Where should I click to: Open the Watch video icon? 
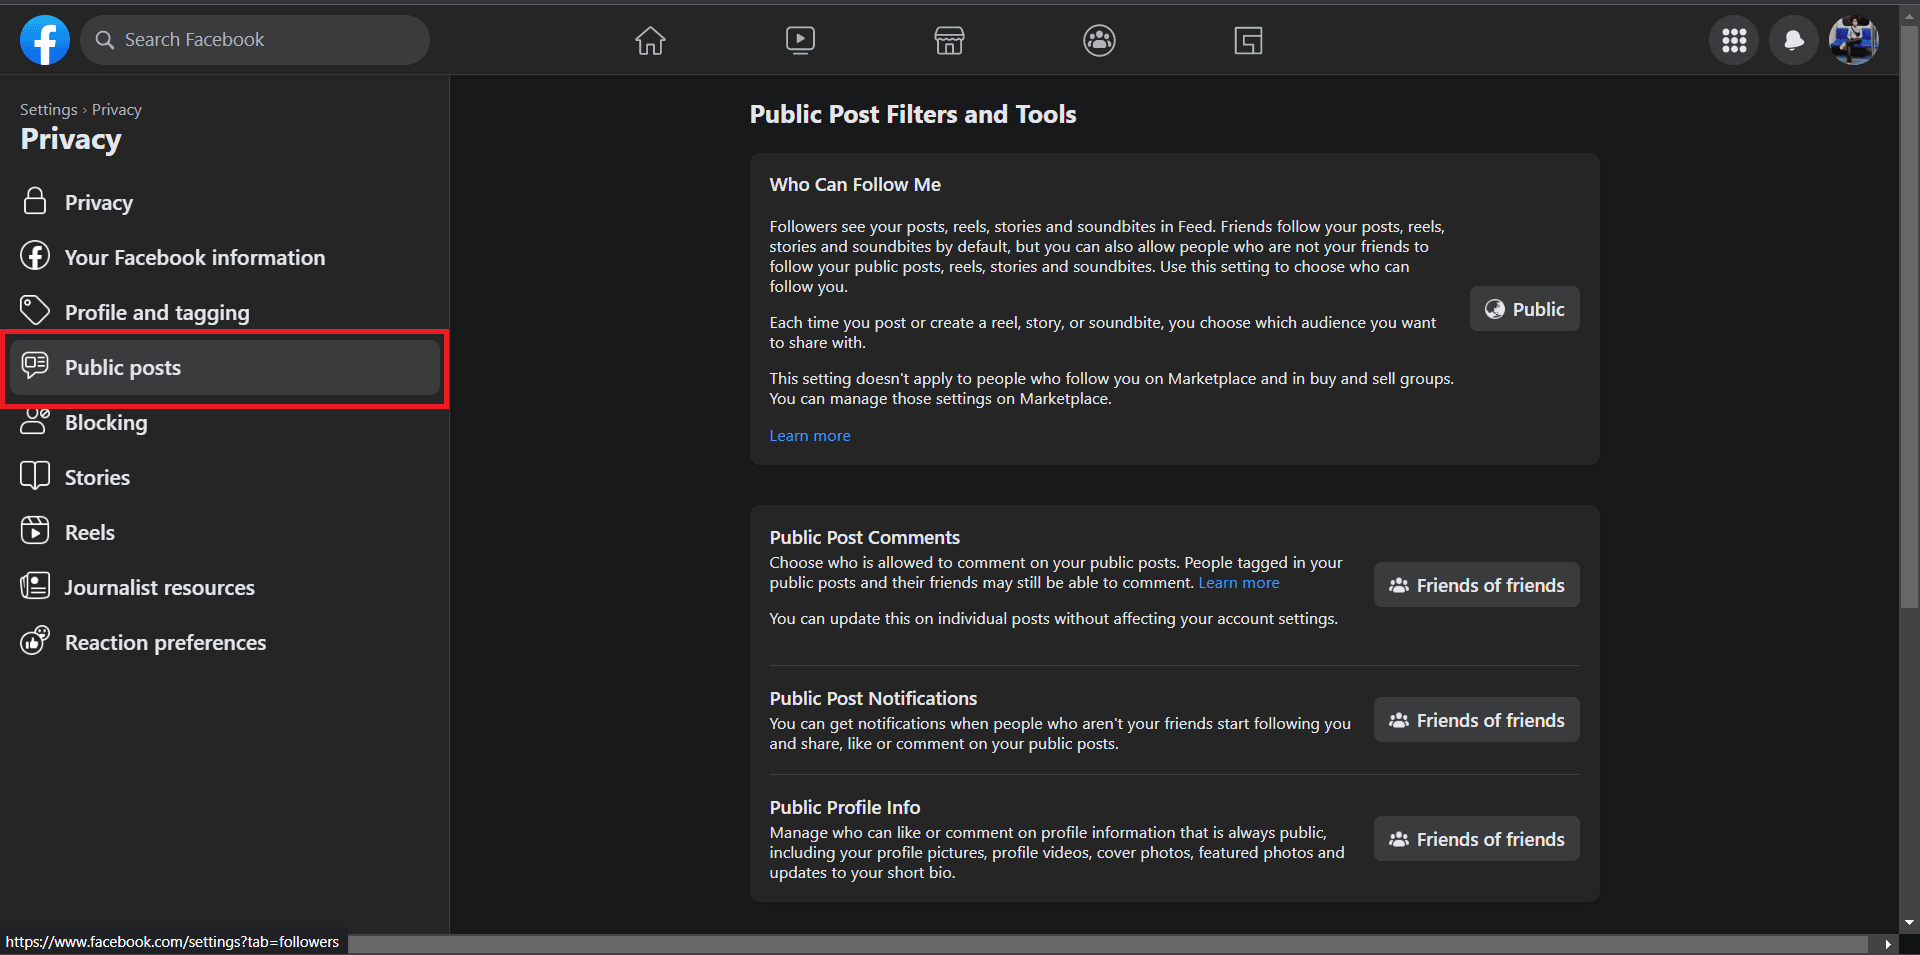pos(800,40)
